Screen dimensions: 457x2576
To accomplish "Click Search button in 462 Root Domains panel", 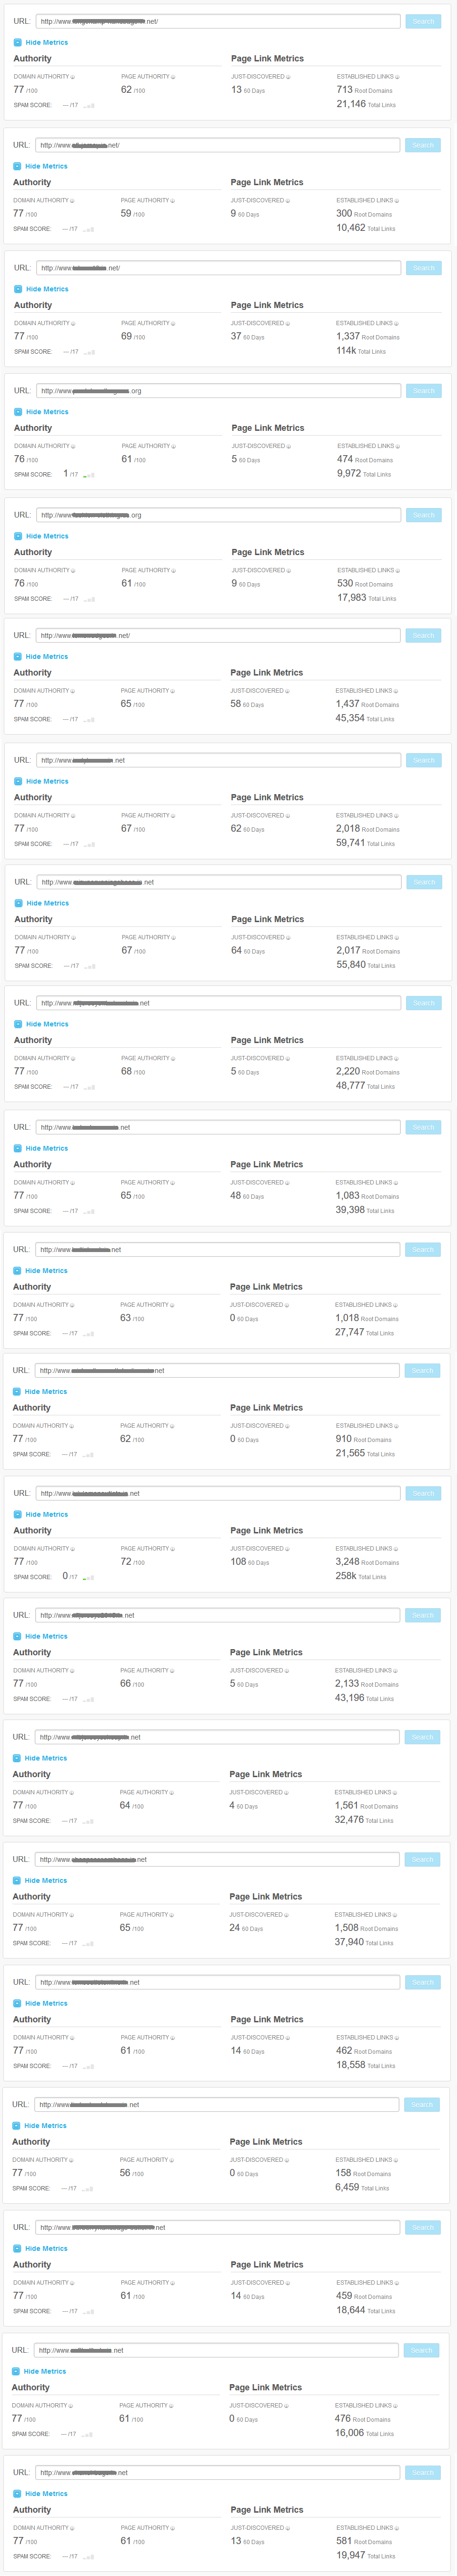I will [423, 1982].
